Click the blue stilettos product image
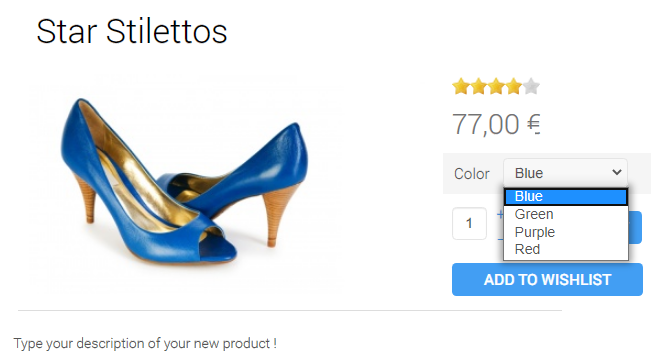The image size is (659, 363). point(184,181)
